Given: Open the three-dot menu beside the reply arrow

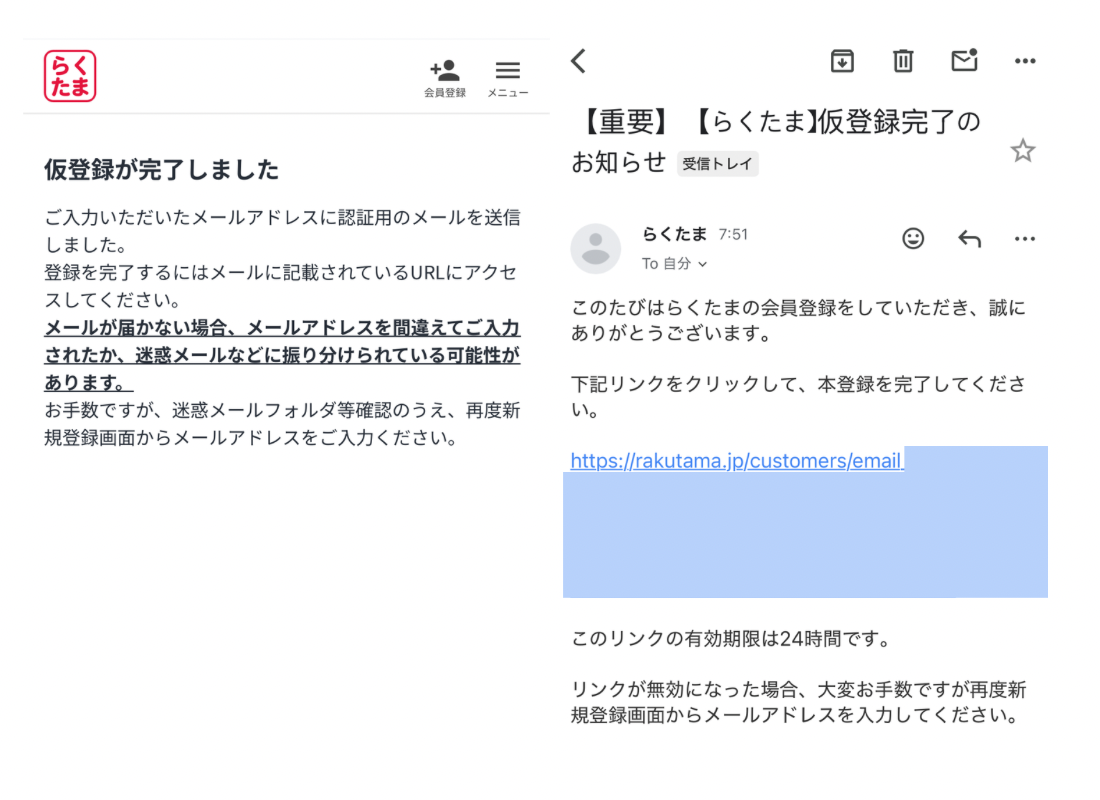Looking at the screenshot, I should [x=1025, y=239].
